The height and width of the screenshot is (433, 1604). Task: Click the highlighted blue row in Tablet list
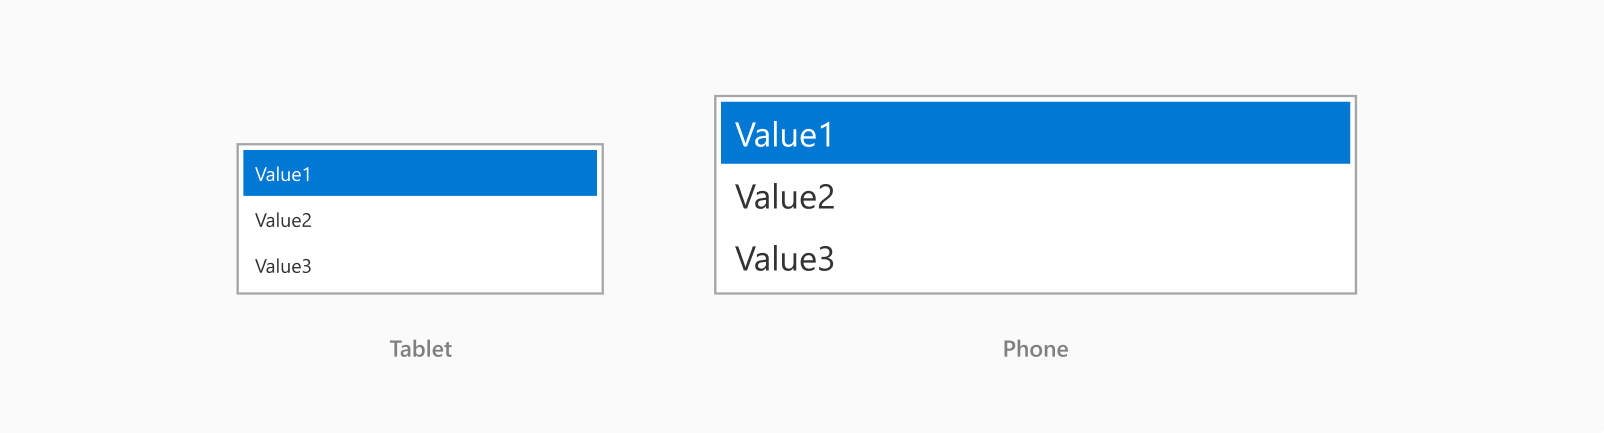click(x=420, y=173)
